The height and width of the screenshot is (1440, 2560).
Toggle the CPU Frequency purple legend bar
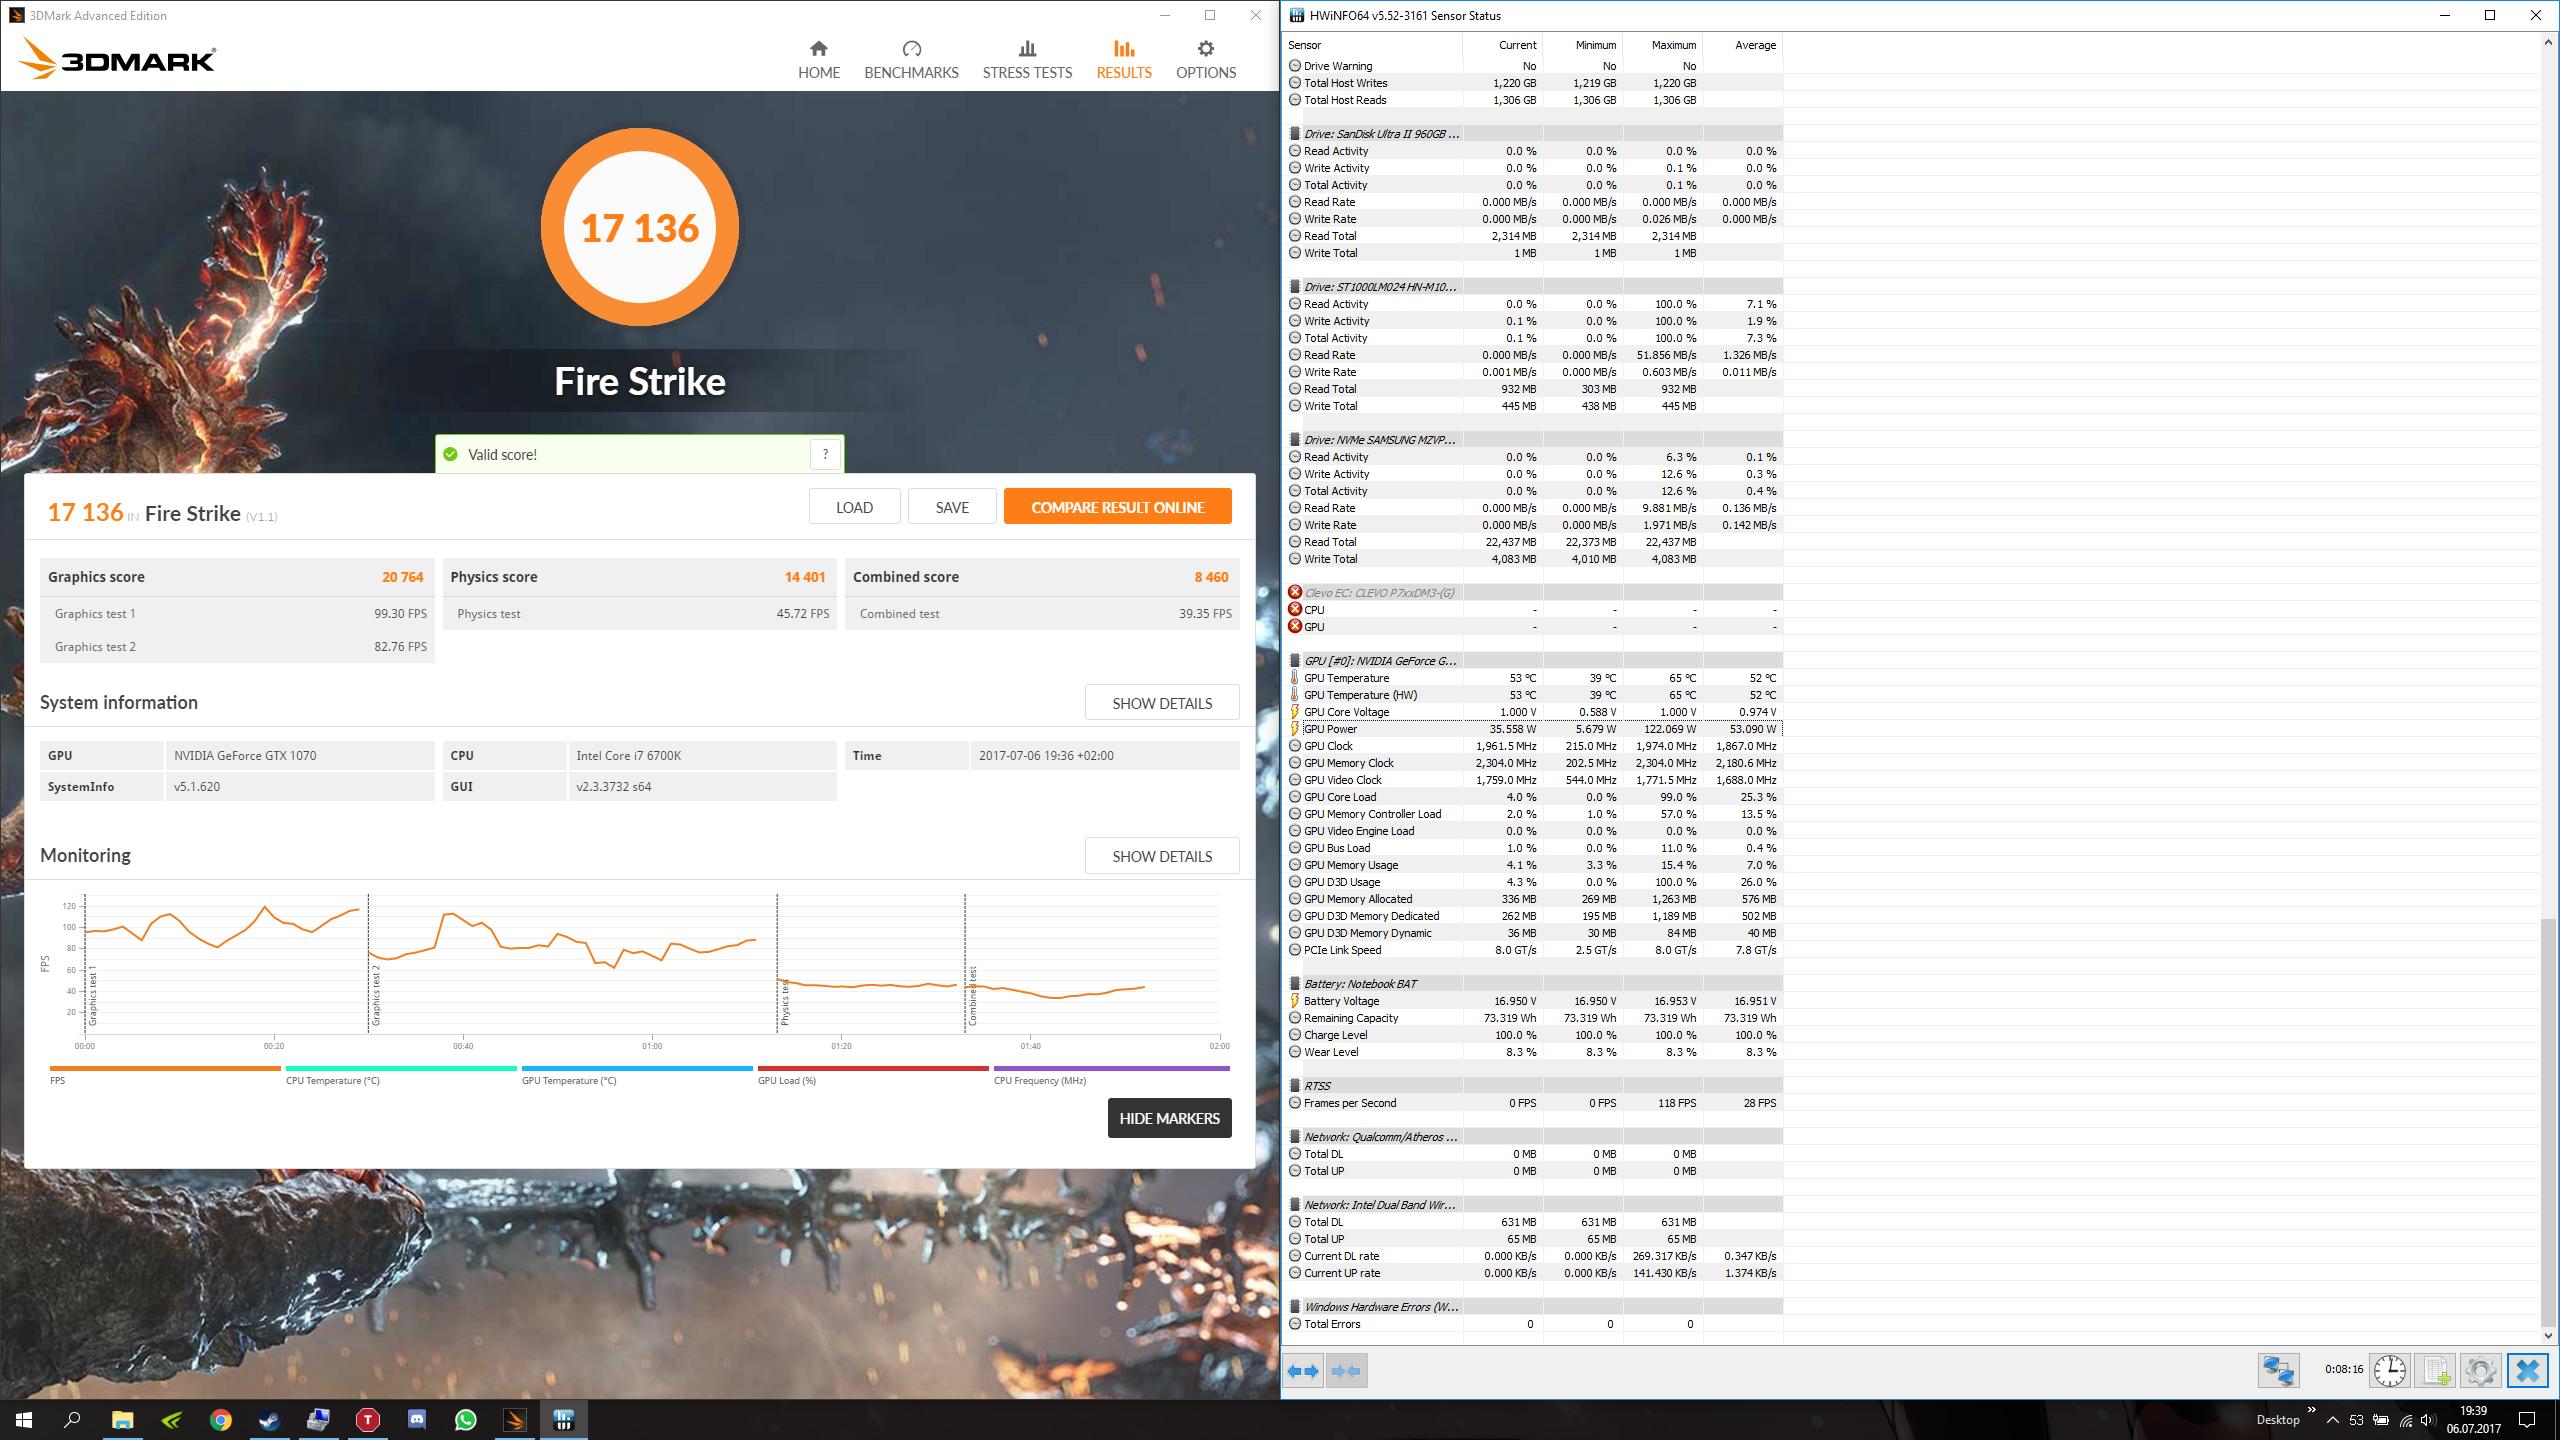point(1111,1069)
